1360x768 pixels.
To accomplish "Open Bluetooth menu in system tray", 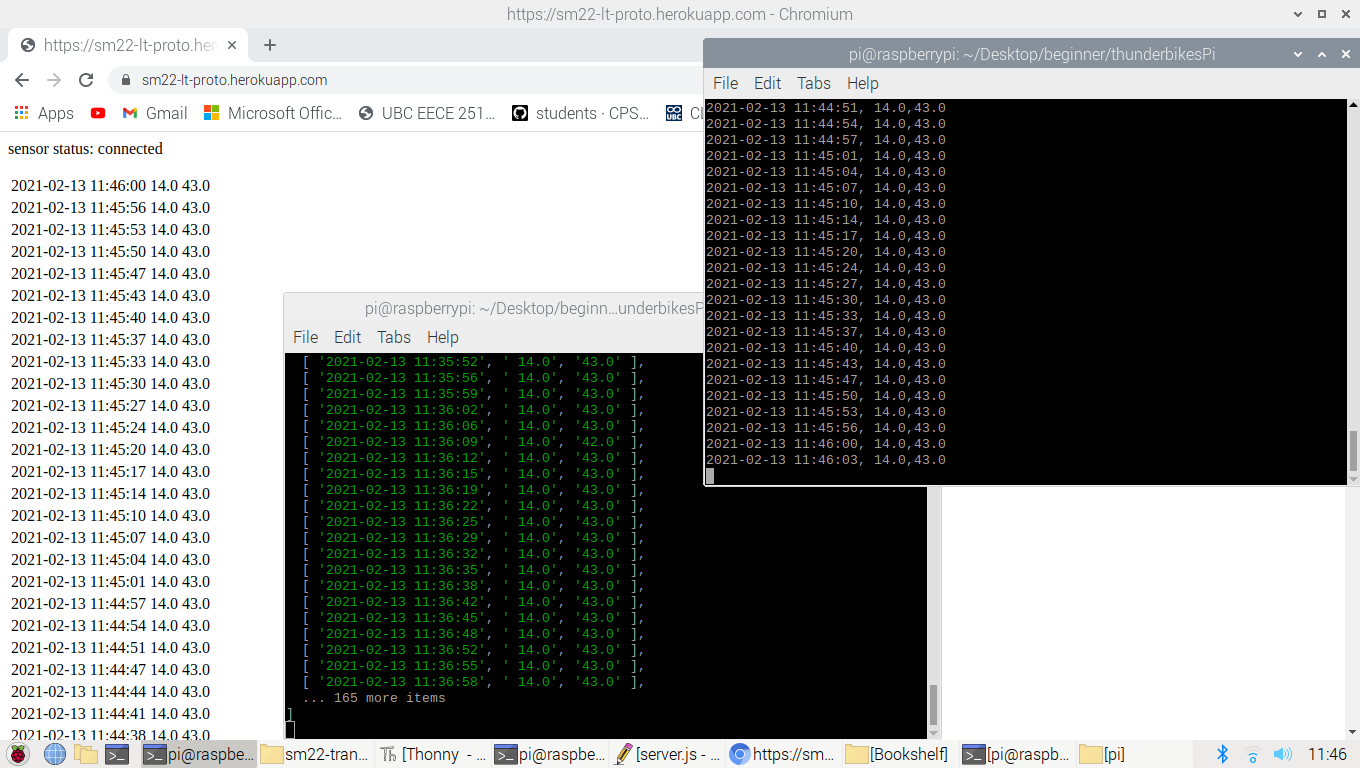I will (1221, 754).
